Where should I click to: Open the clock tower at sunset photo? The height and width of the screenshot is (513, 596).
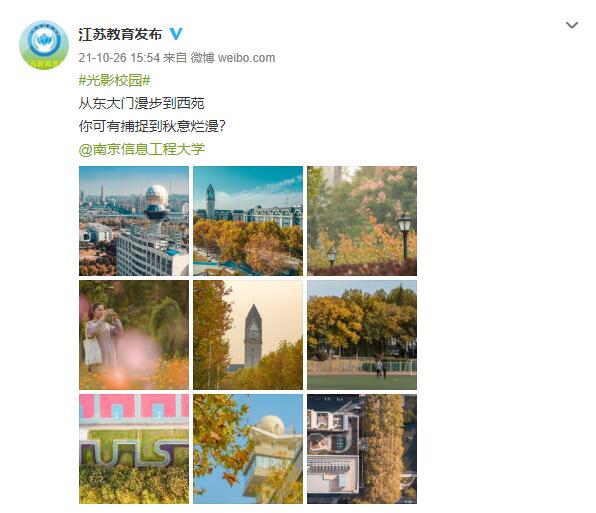248,335
